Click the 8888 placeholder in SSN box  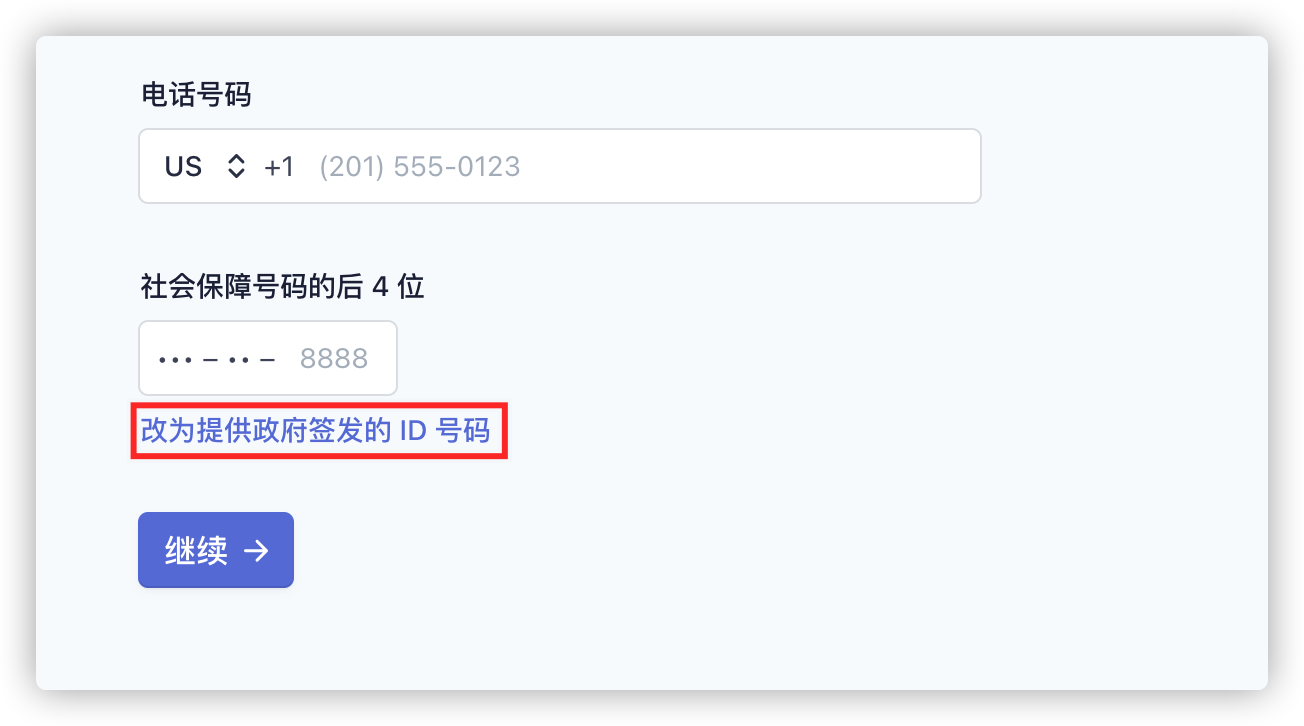tap(334, 358)
